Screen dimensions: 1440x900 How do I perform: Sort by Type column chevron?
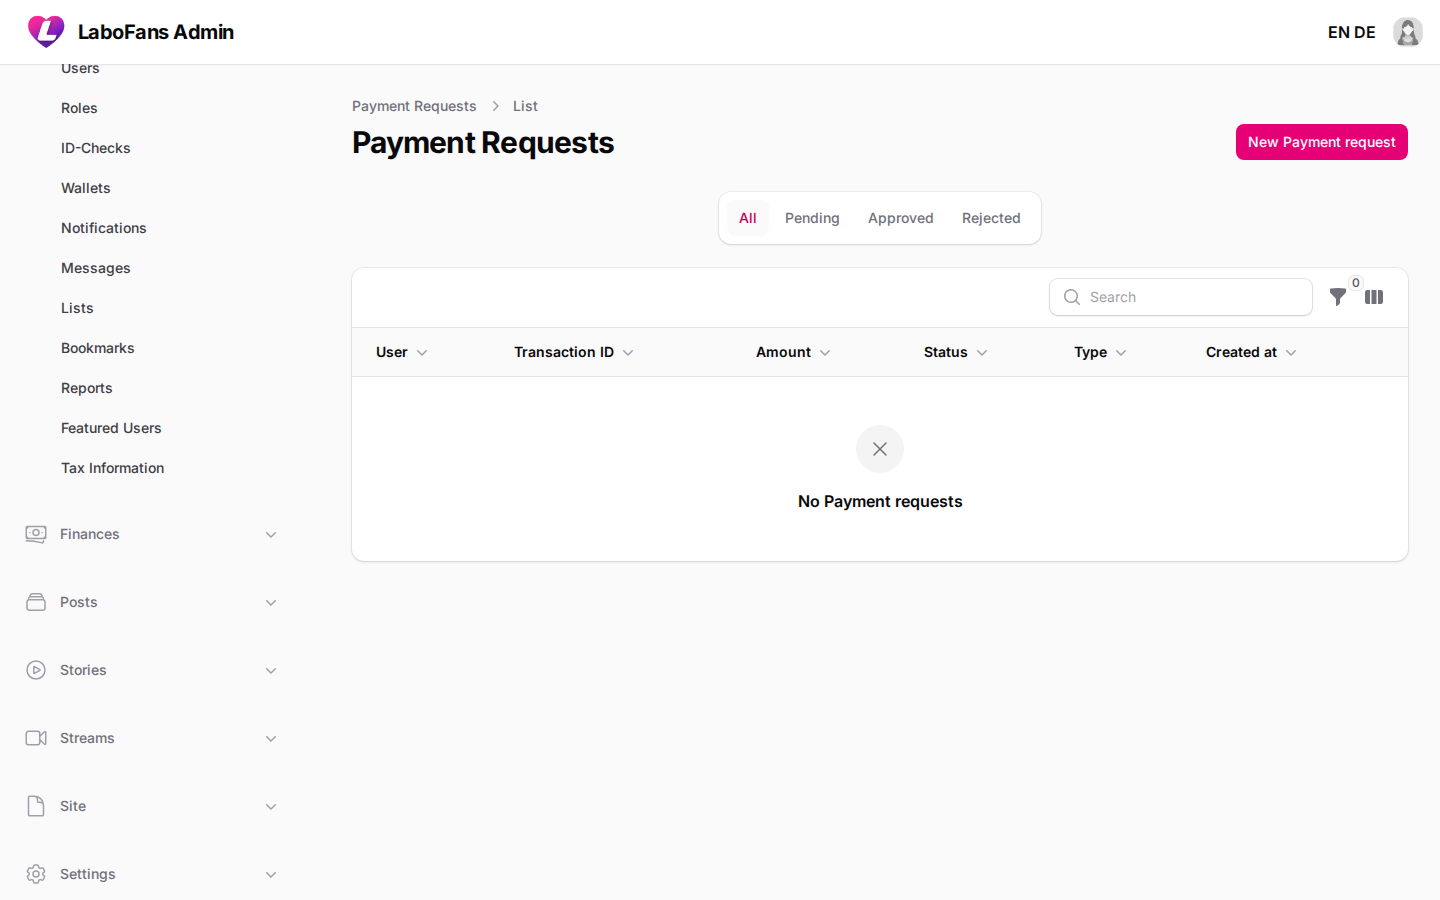click(1121, 353)
